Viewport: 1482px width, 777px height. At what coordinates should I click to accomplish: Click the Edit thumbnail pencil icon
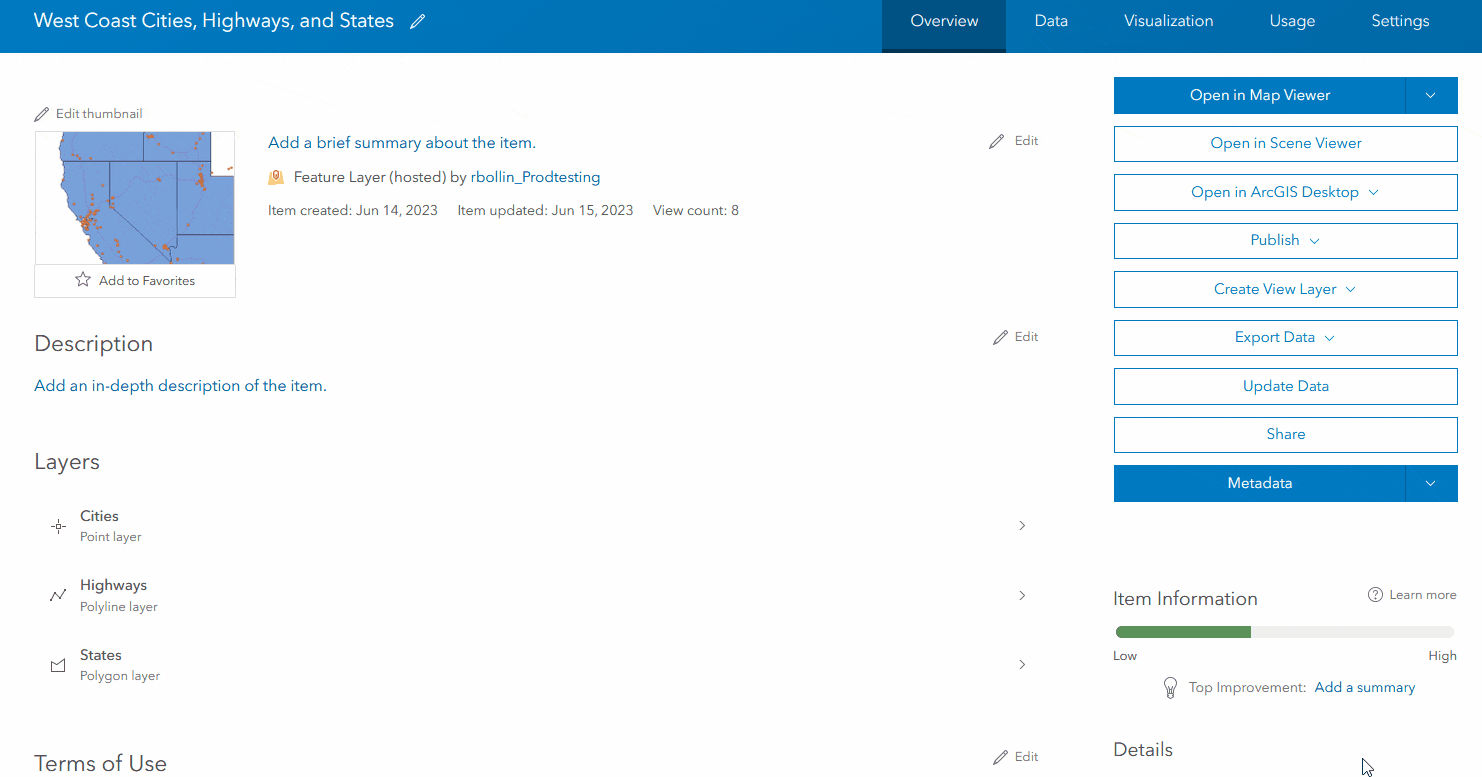pyautogui.click(x=42, y=113)
